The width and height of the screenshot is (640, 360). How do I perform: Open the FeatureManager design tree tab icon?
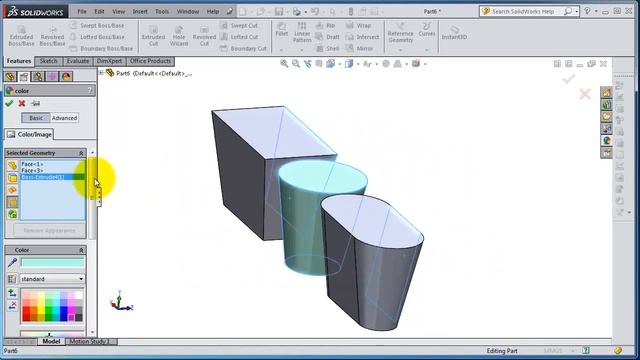point(10,76)
